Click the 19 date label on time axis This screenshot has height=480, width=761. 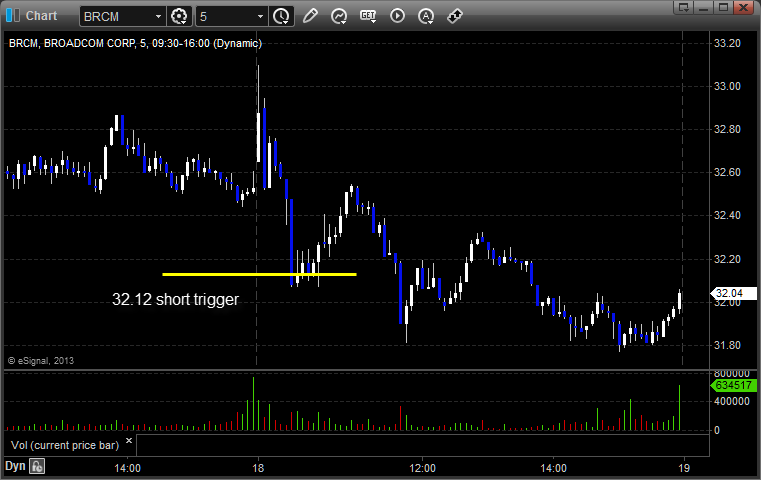click(x=684, y=468)
